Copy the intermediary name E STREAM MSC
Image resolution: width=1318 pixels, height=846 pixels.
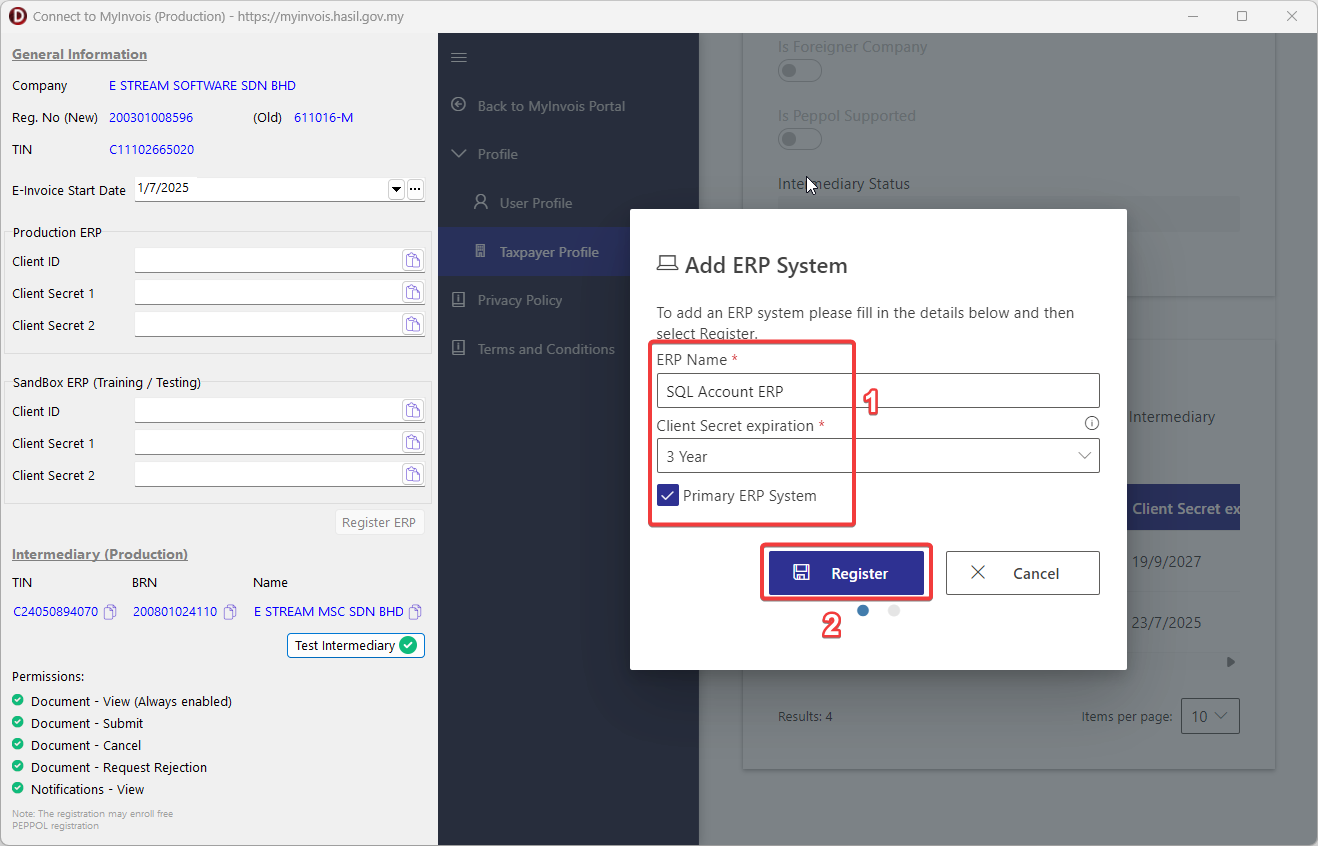coord(416,612)
